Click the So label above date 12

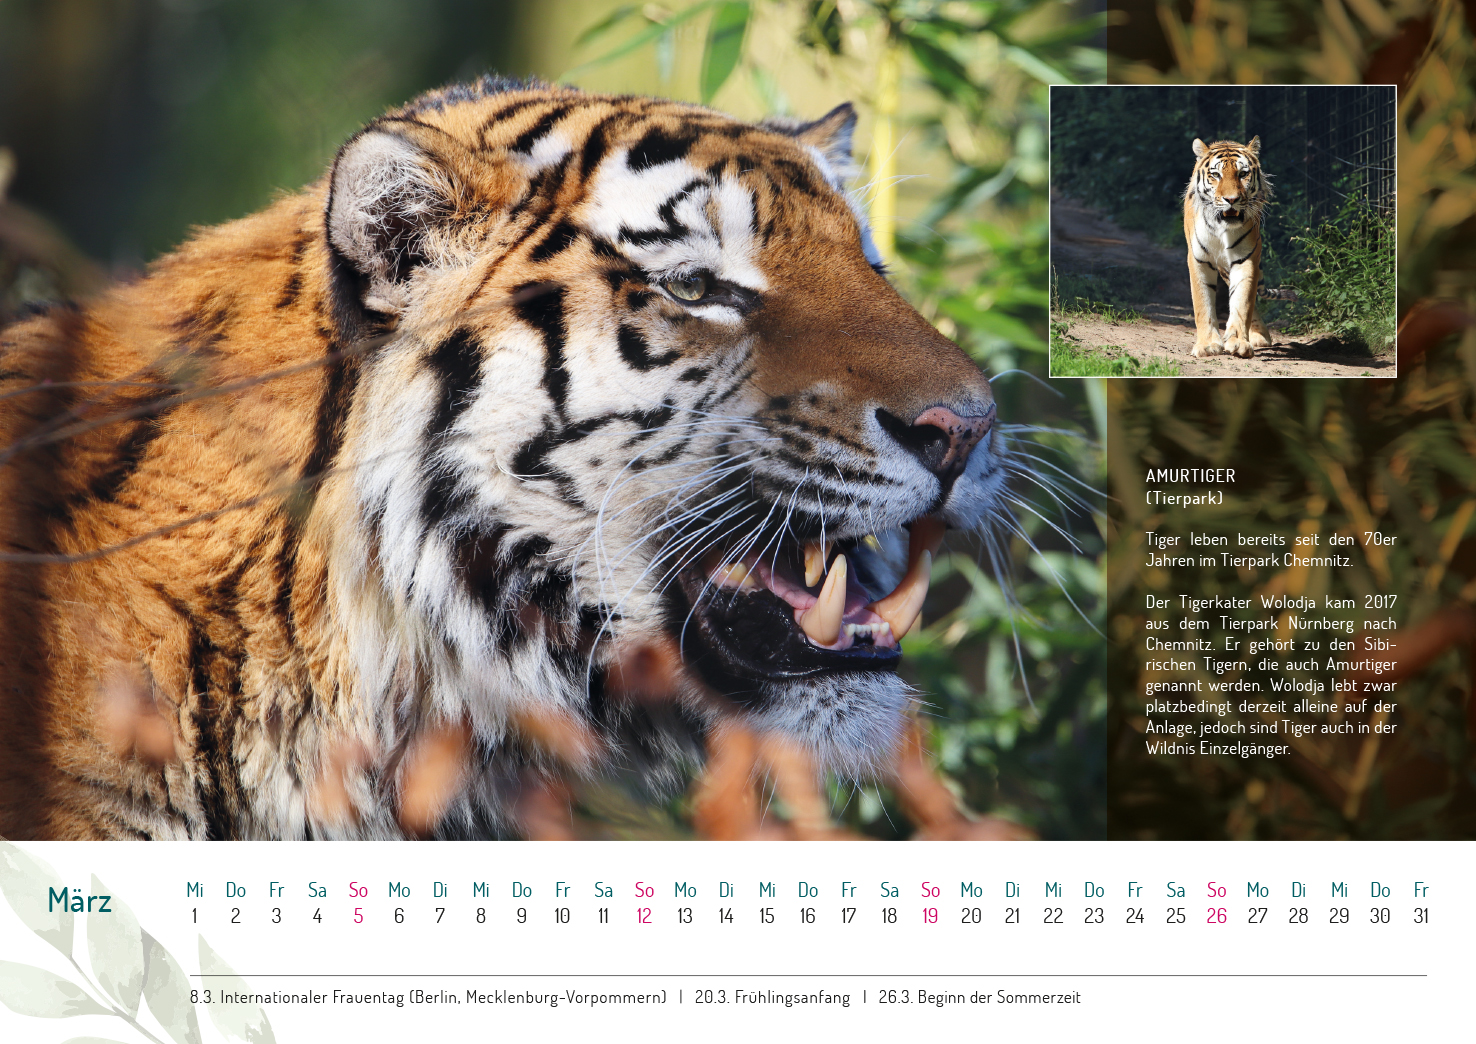point(644,890)
